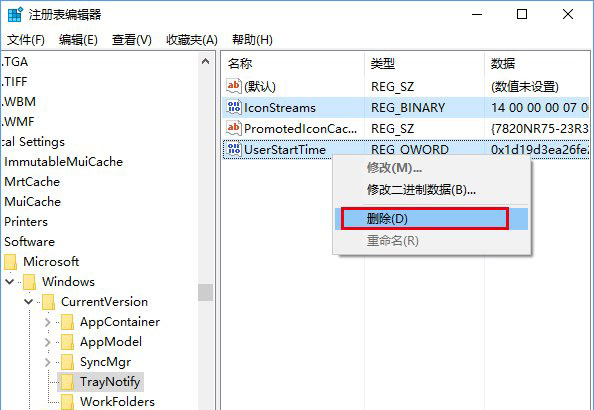Open the 编辑(E) menu
The image size is (594, 410).
coord(78,39)
